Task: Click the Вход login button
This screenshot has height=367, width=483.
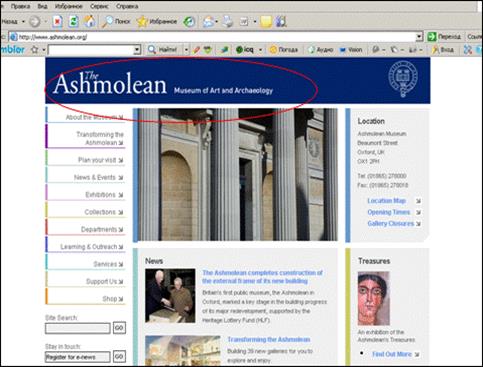Action: [x=443, y=50]
